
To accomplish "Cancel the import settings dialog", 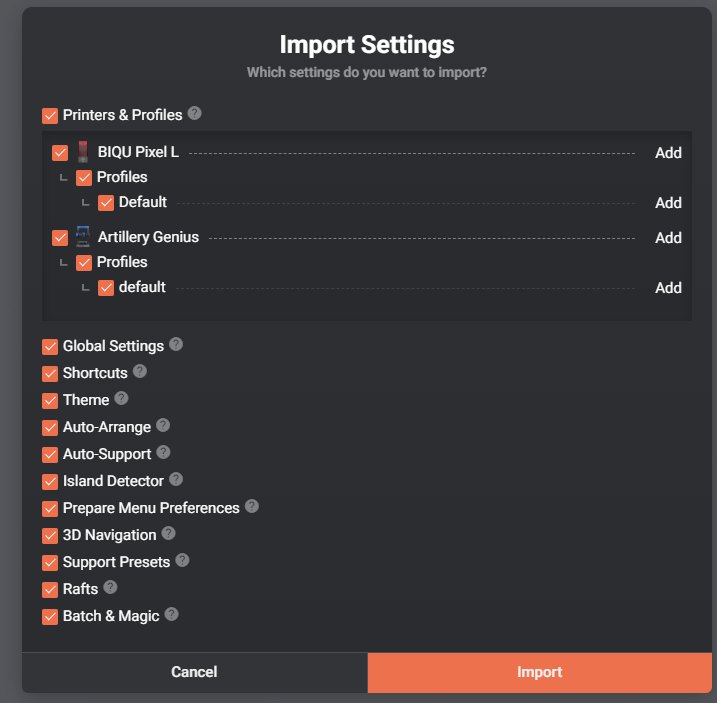I will pyautogui.click(x=194, y=672).
